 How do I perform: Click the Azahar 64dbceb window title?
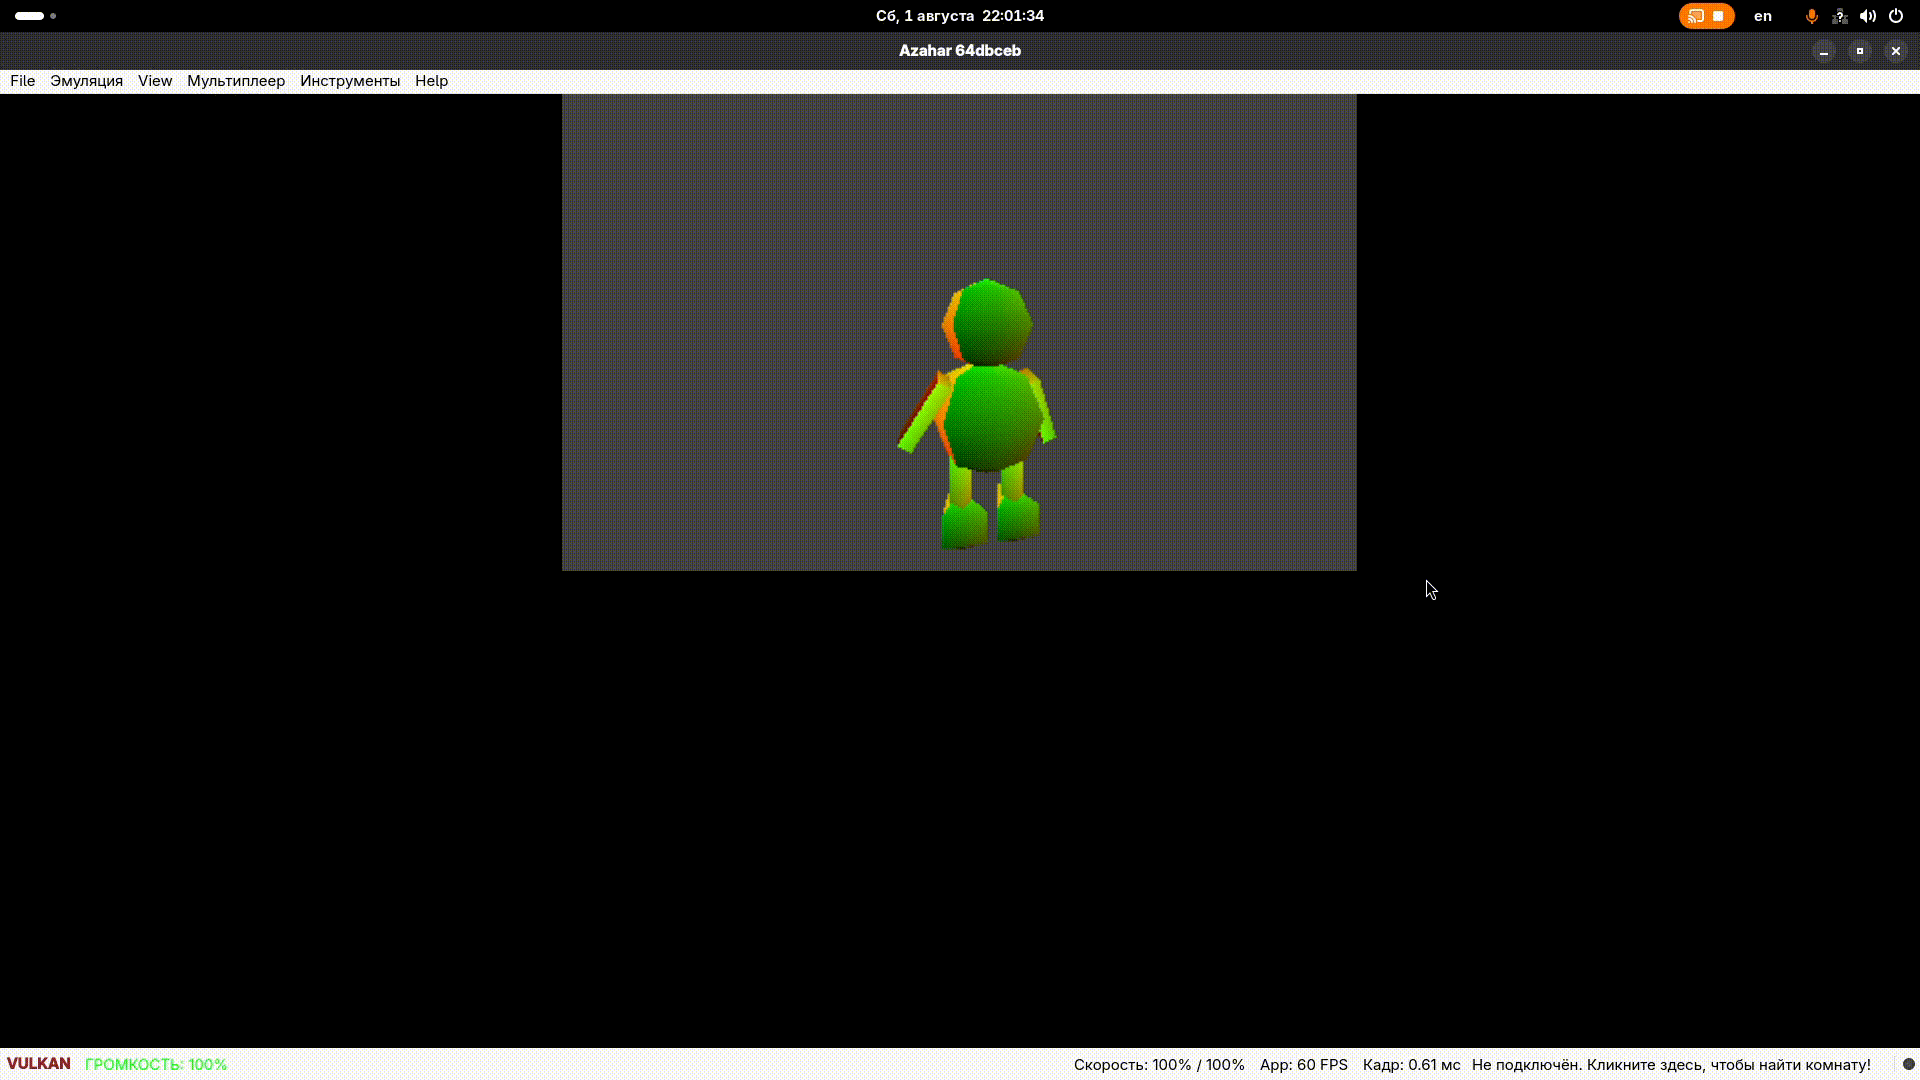click(x=960, y=51)
